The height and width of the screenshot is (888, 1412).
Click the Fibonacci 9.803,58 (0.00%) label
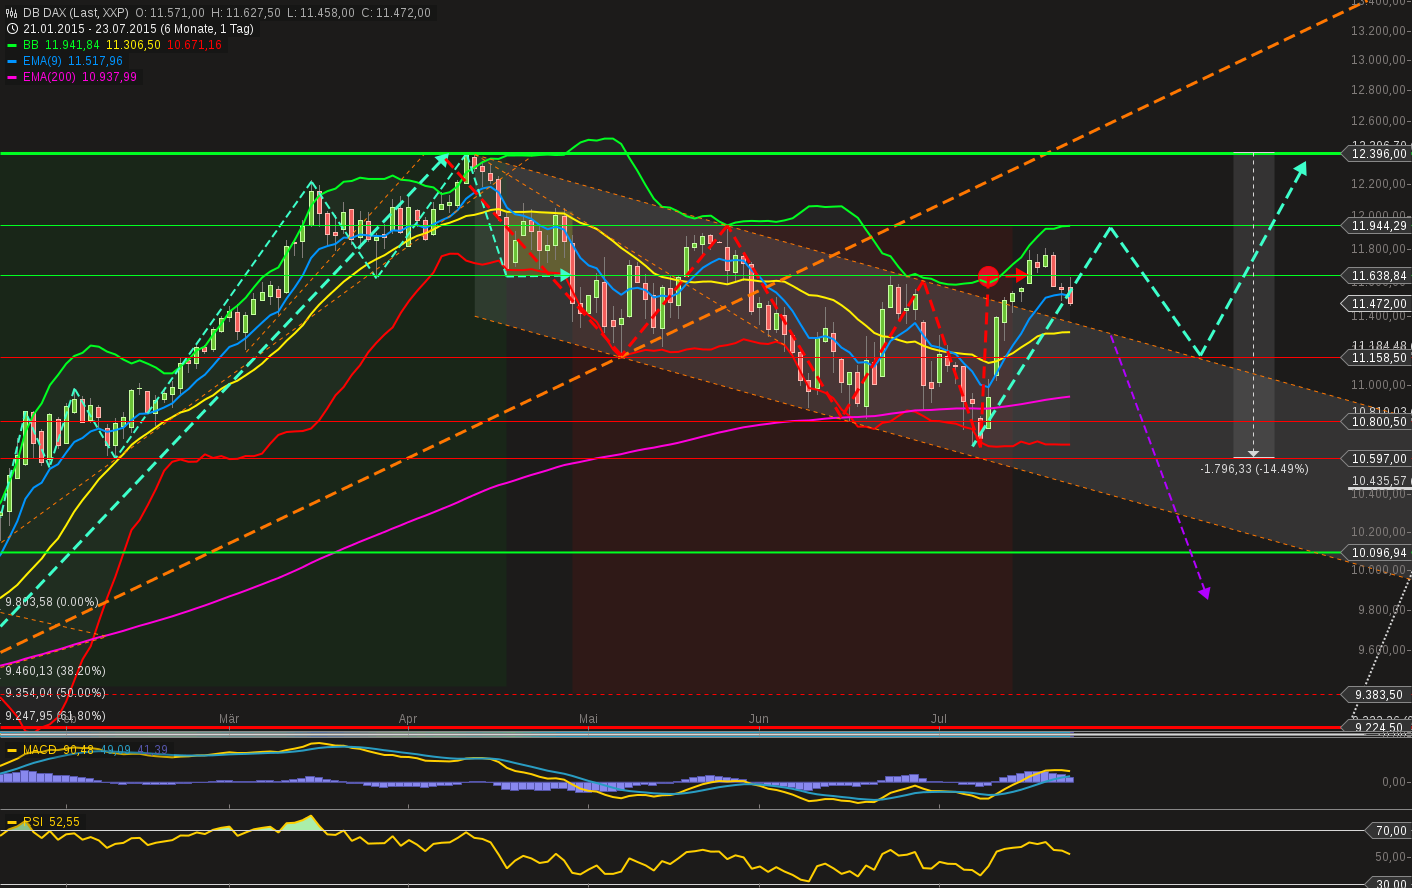52,602
